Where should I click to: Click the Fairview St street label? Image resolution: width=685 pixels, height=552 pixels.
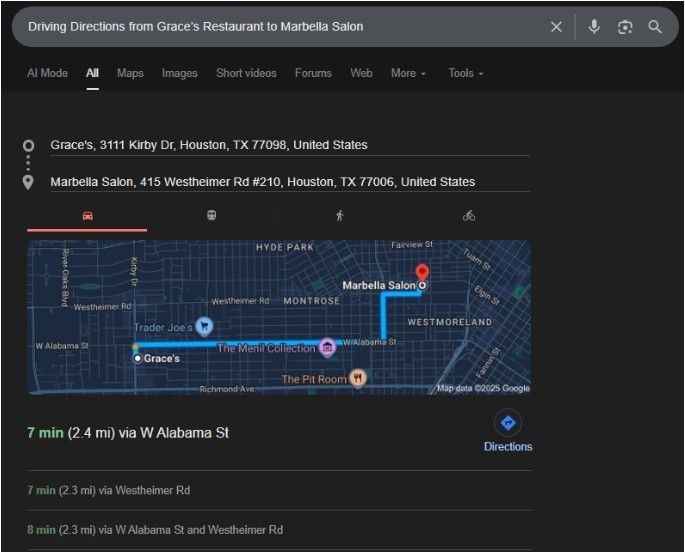point(412,245)
